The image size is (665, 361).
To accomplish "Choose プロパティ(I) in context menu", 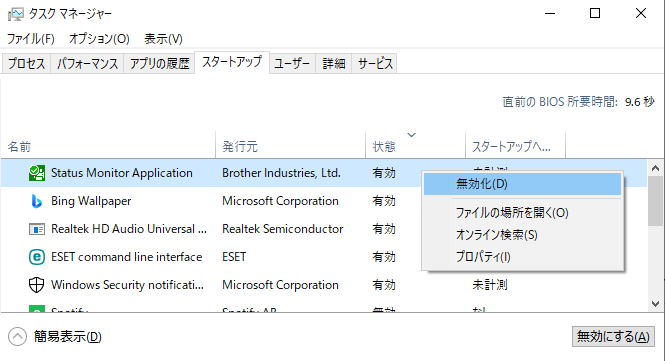I will (522, 257).
